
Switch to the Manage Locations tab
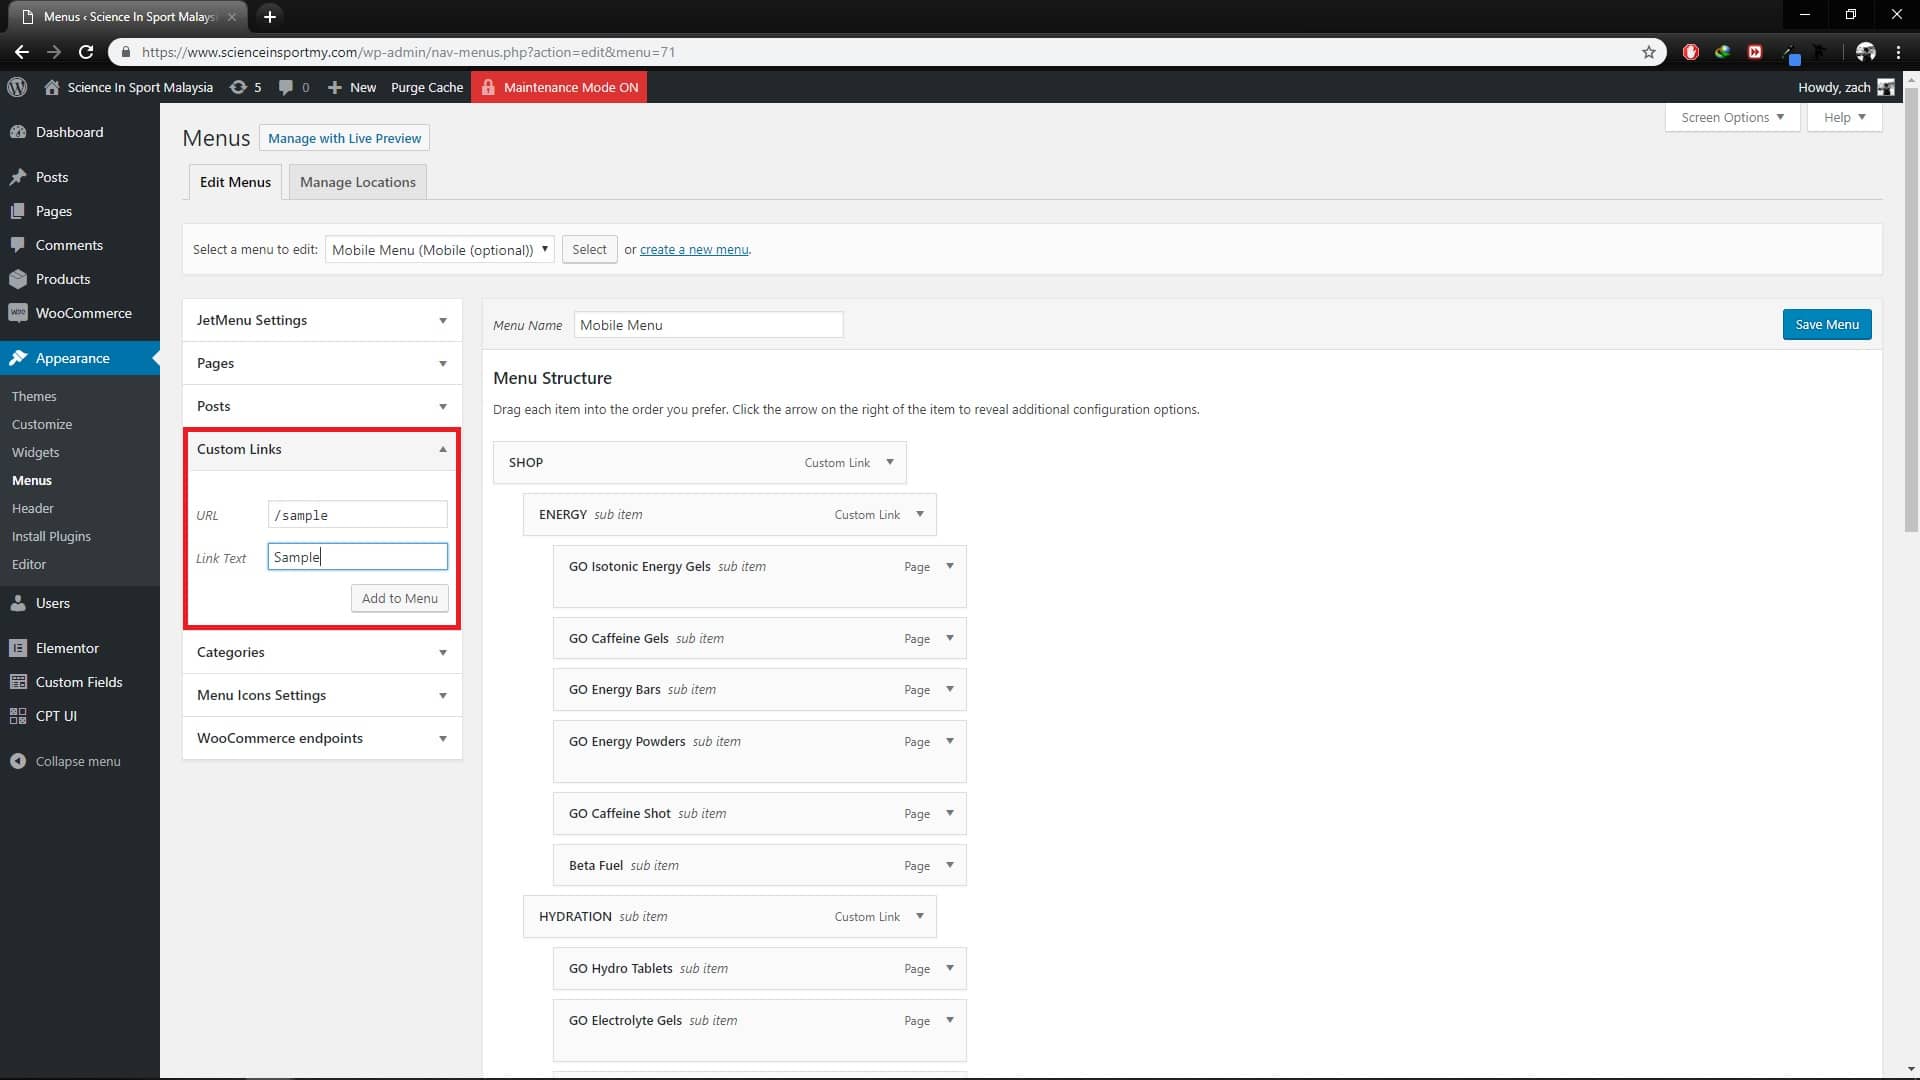pos(357,182)
